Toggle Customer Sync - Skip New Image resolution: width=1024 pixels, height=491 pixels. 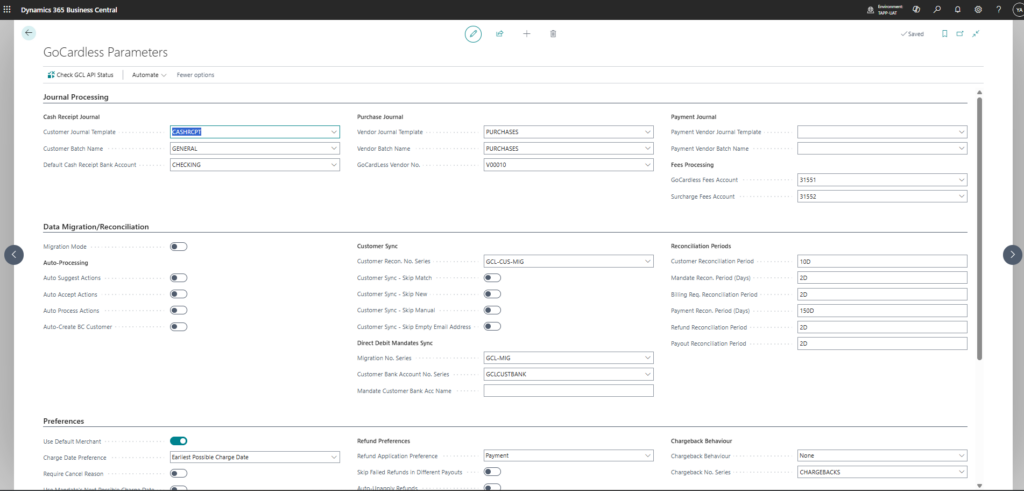[492, 294]
